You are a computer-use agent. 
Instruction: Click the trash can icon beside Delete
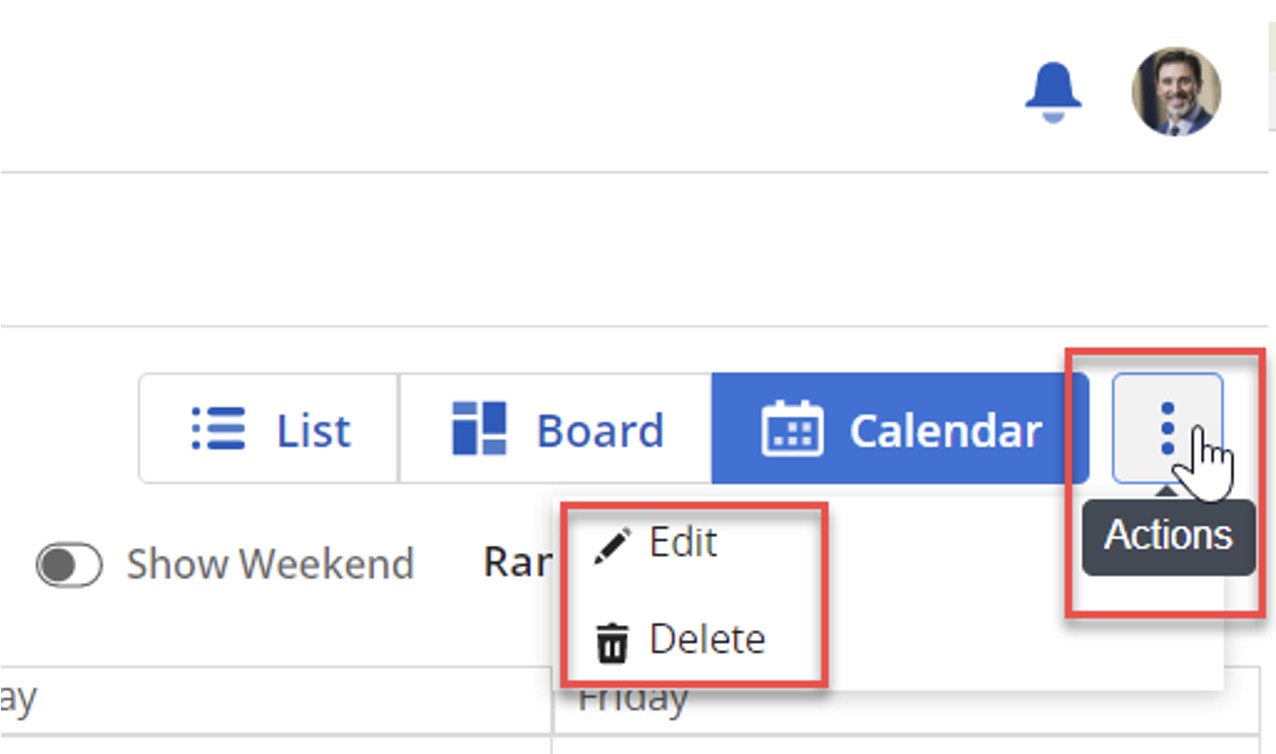(612, 642)
